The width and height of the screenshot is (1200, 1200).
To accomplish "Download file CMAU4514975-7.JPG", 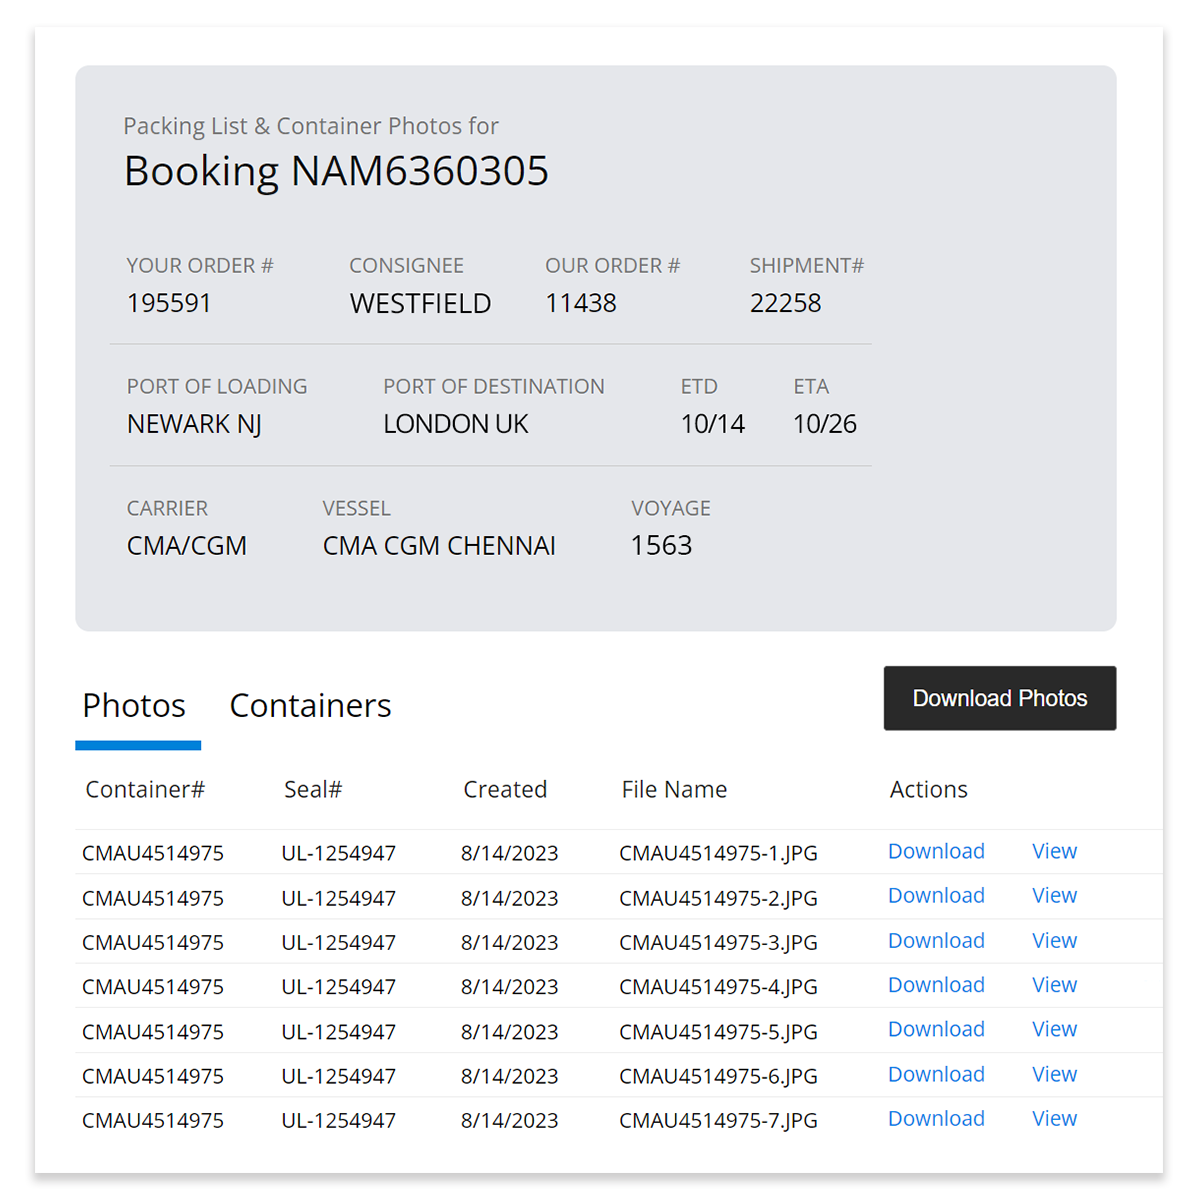I will (935, 1118).
